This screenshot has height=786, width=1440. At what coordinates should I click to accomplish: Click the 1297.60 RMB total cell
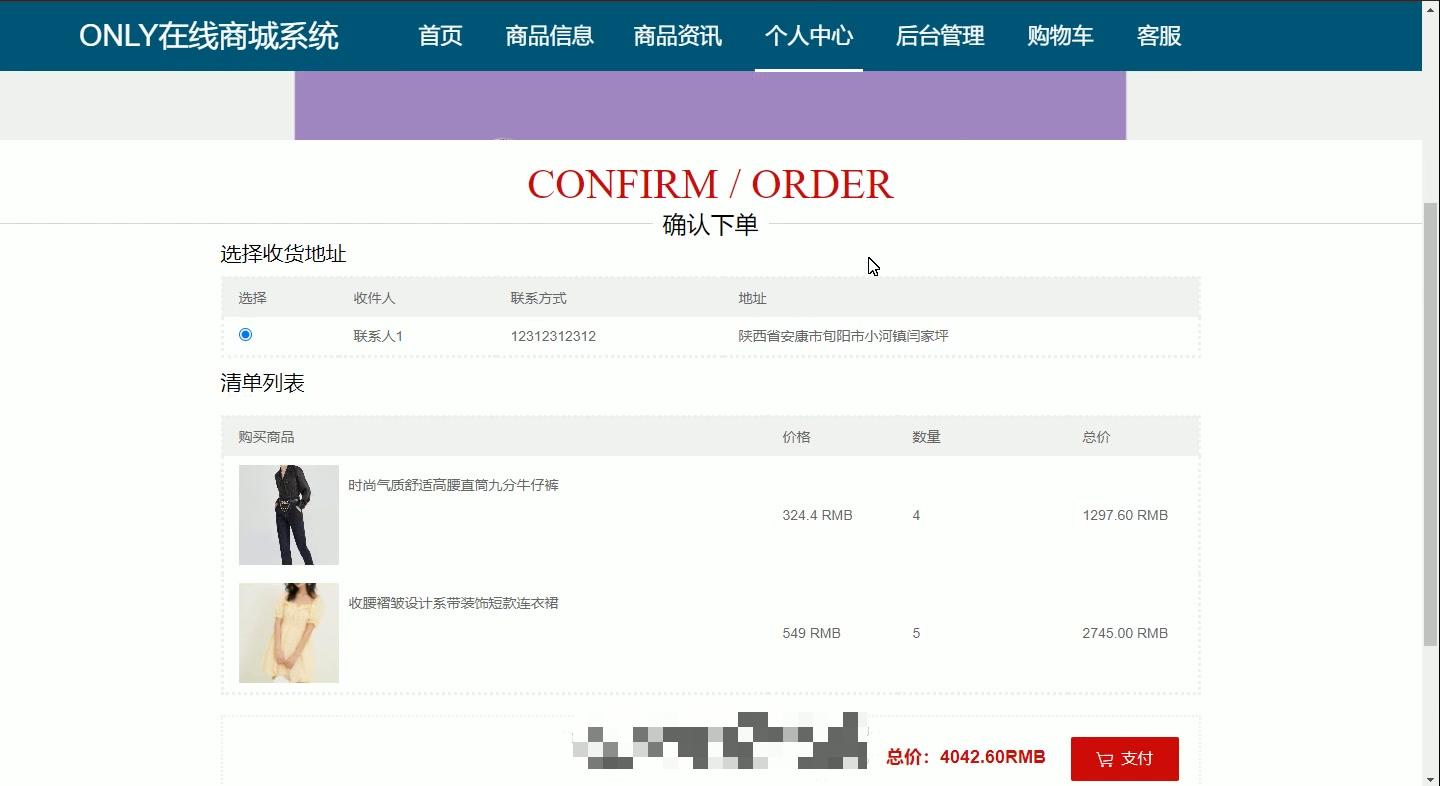pyautogui.click(x=1125, y=515)
